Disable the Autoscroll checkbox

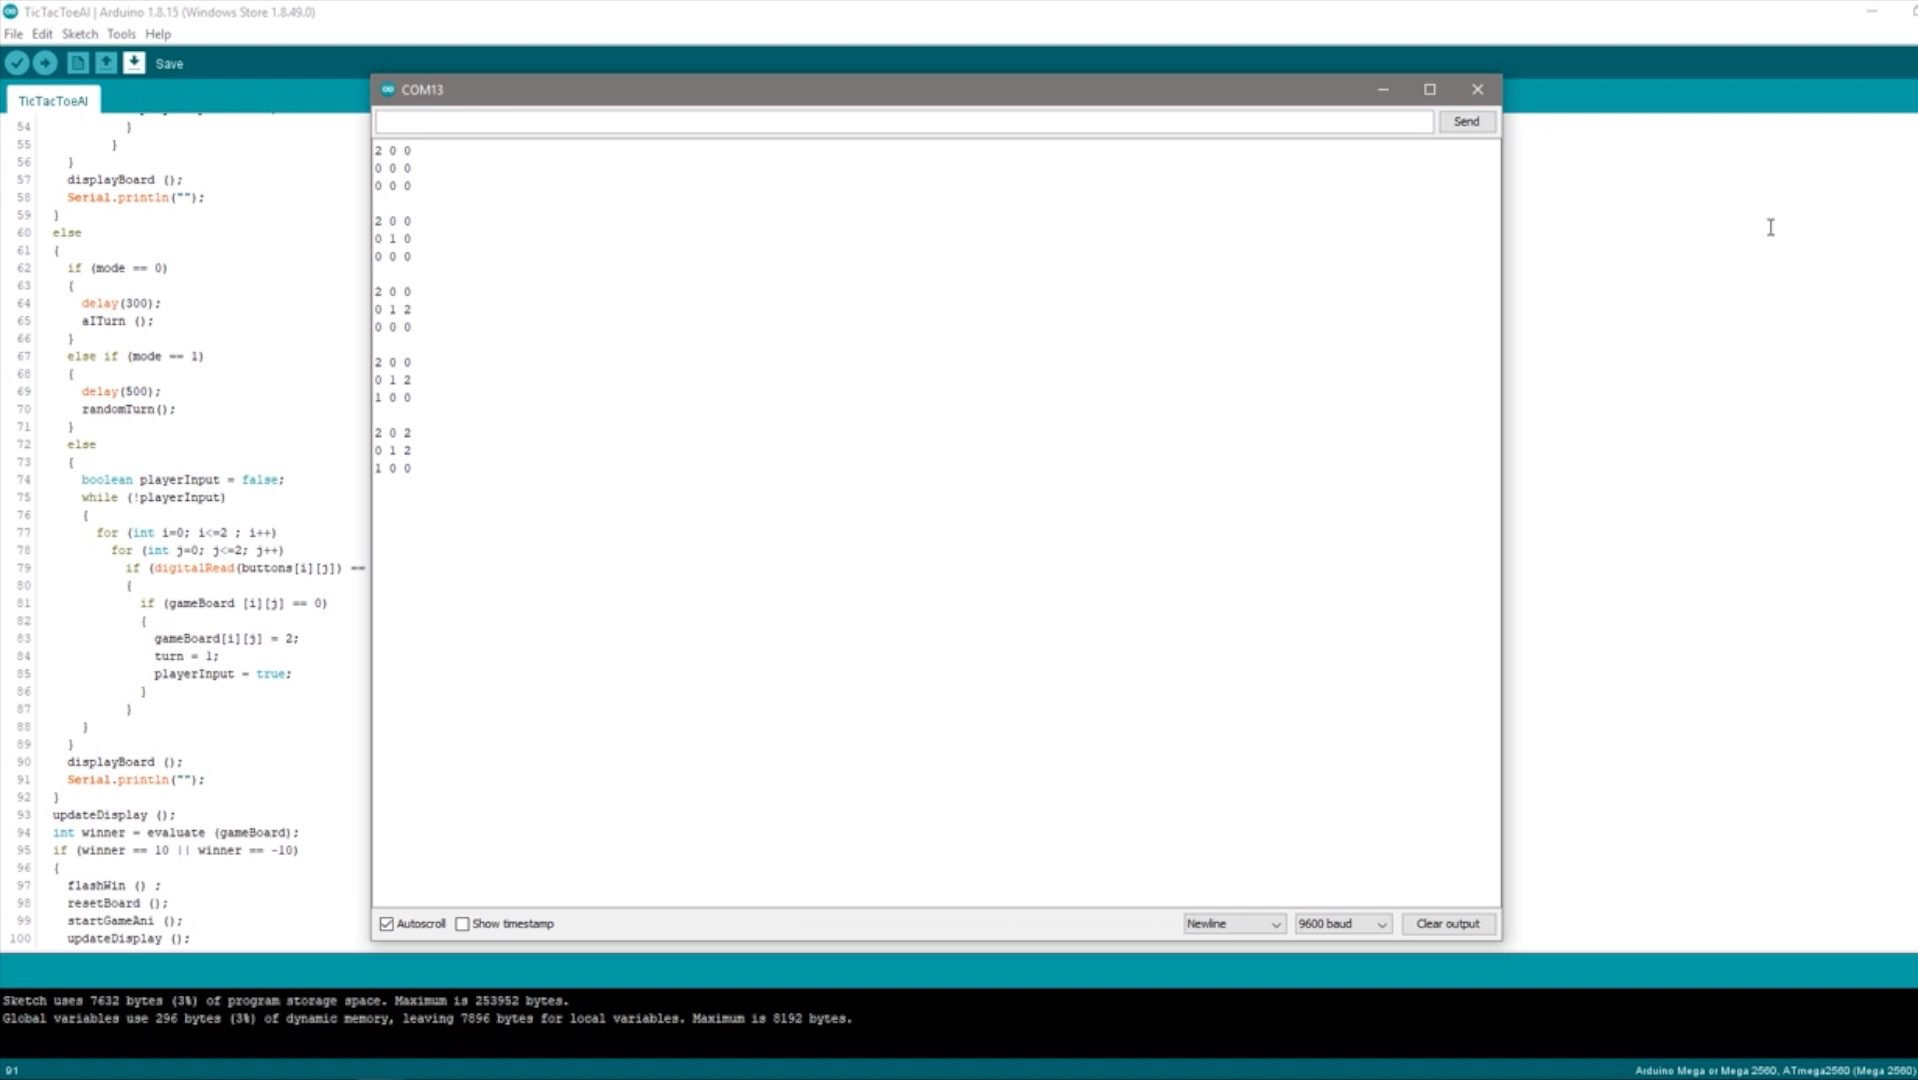[387, 924]
